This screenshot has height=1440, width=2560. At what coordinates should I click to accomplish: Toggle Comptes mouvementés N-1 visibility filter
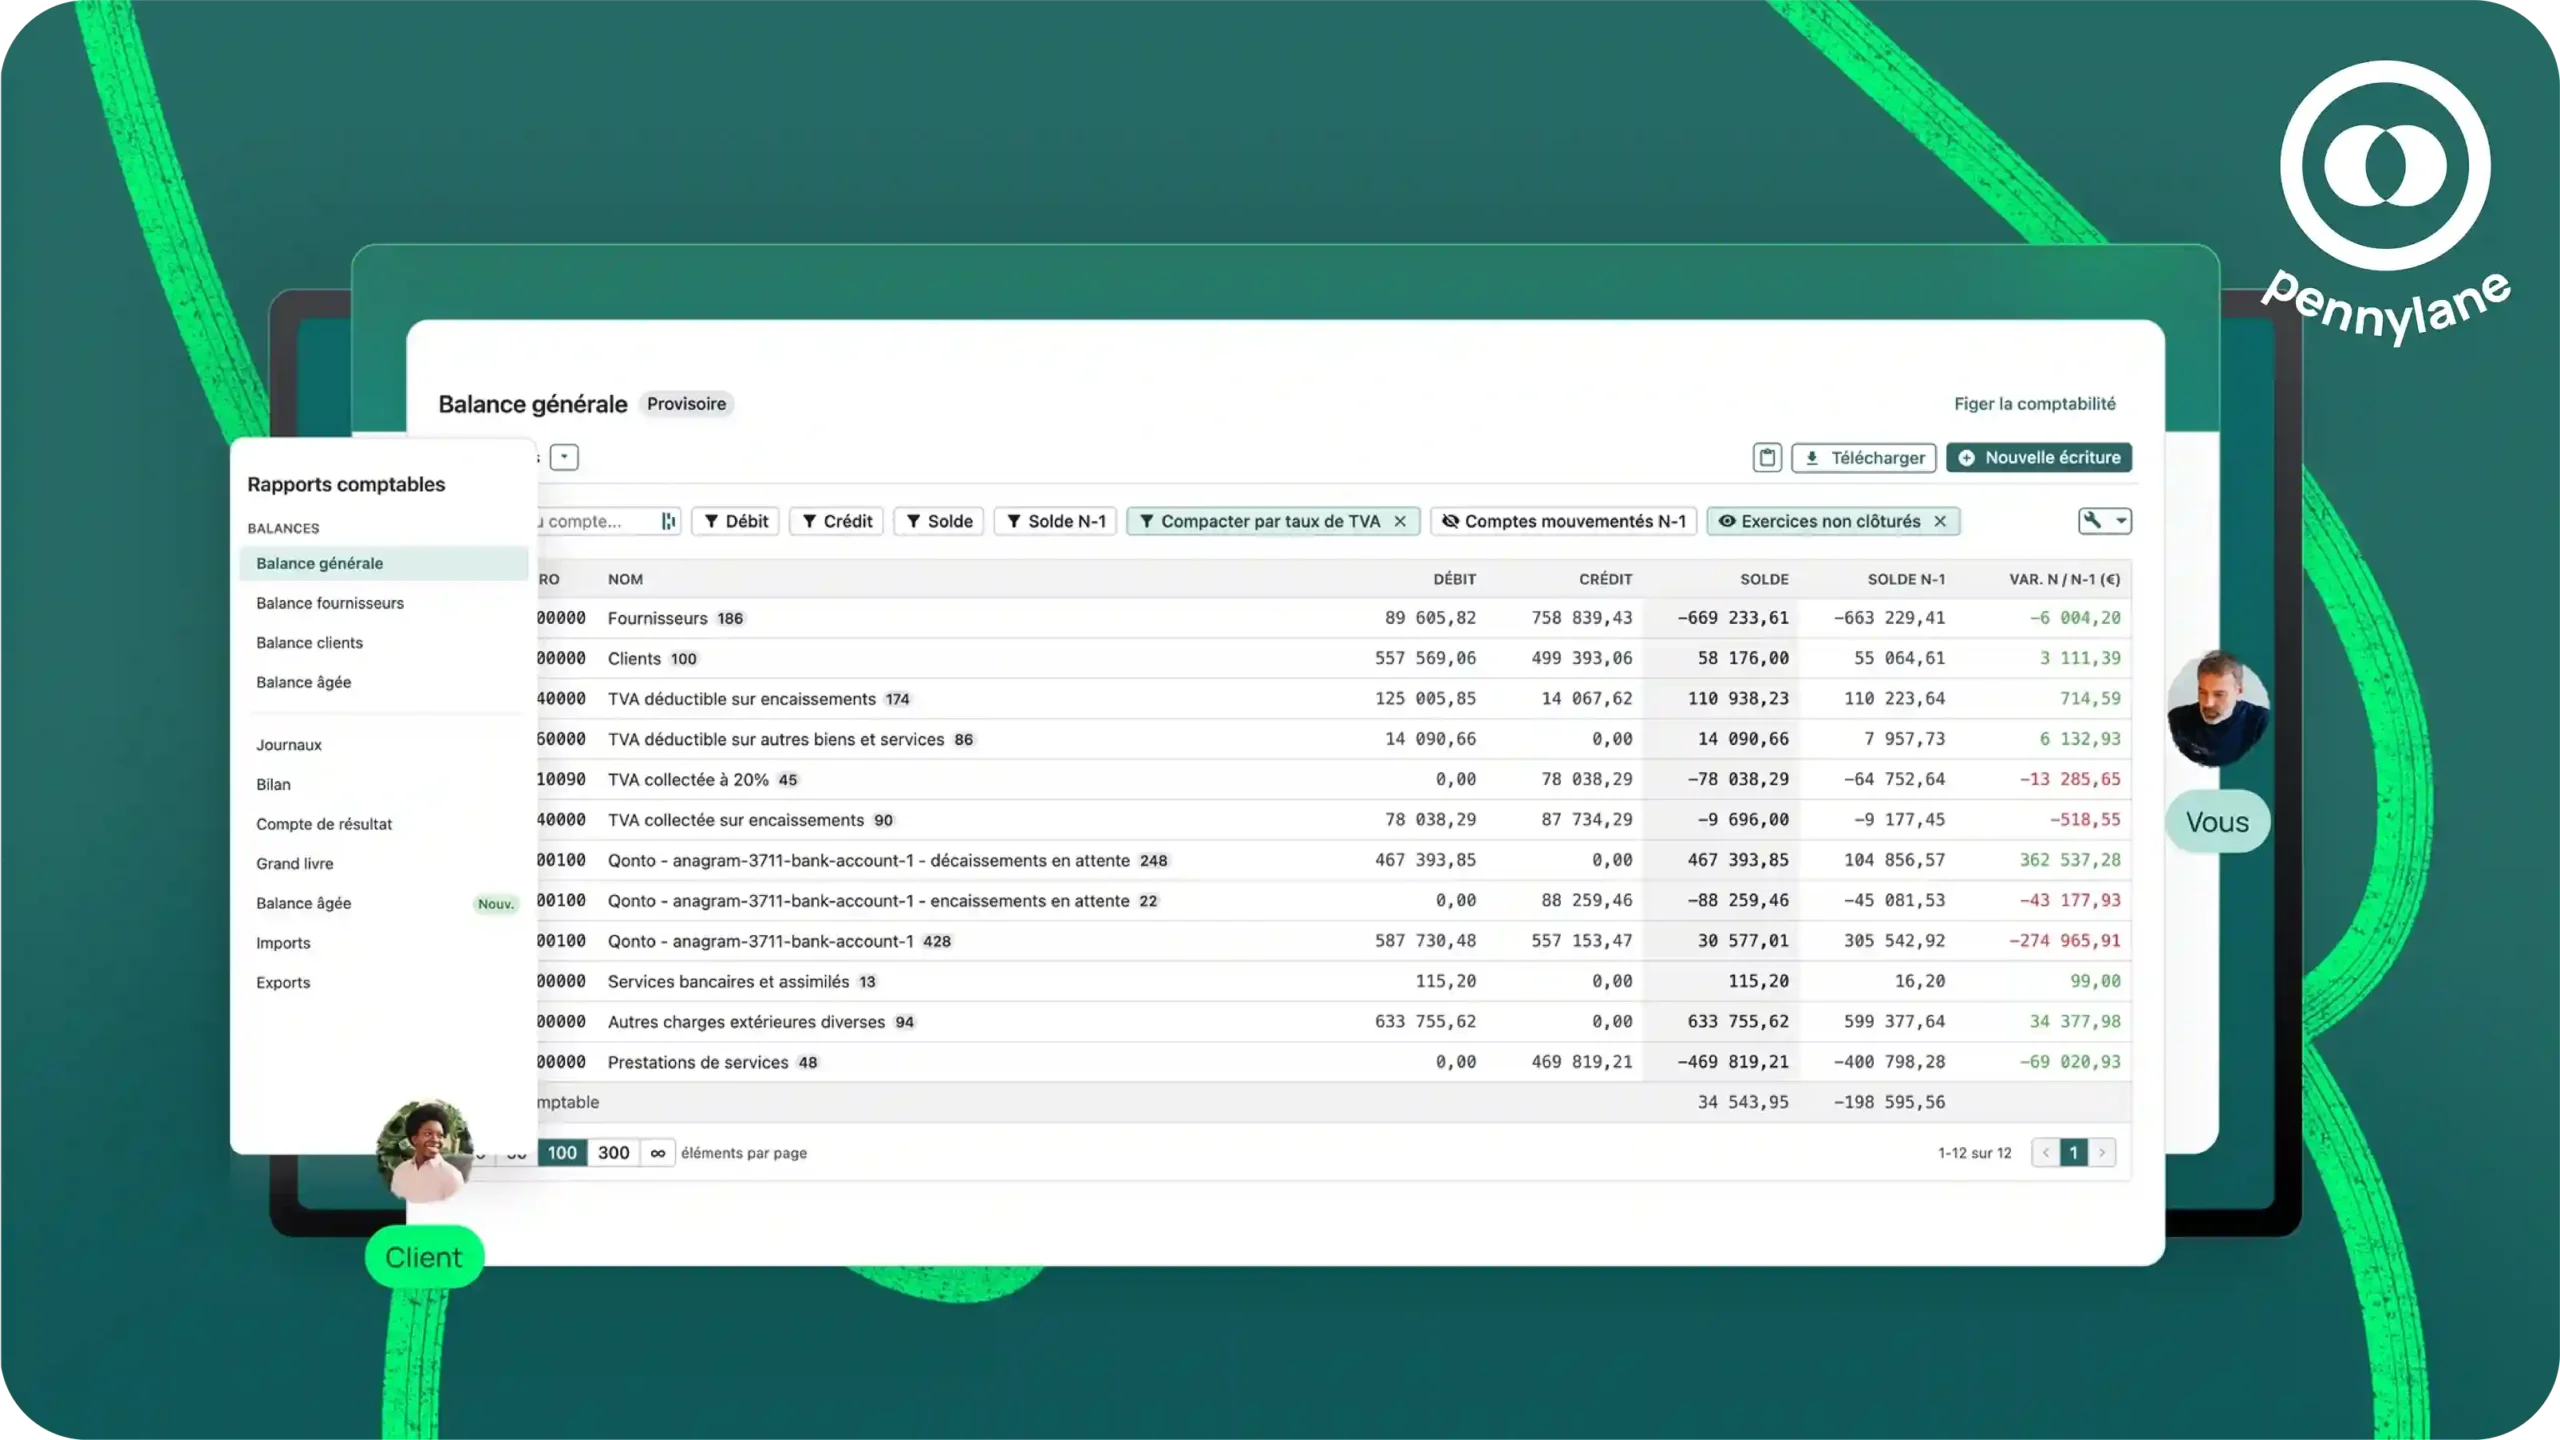(x=1564, y=521)
